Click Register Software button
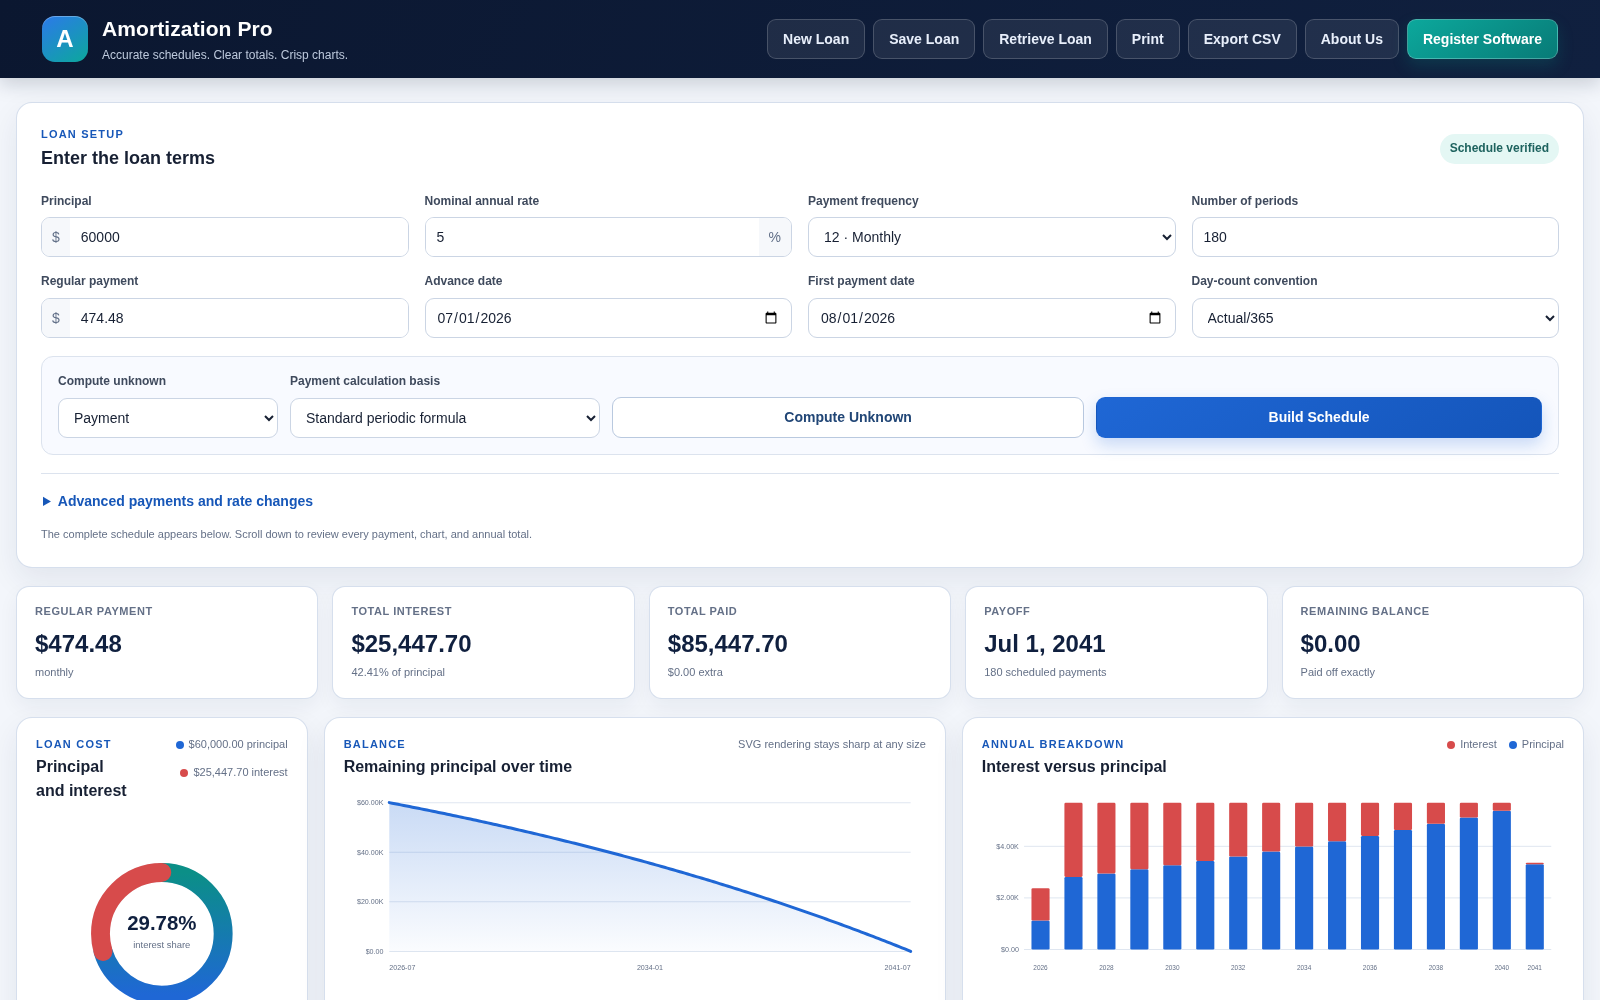The height and width of the screenshot is (1000, 1600). click(x=1482, y=39)
